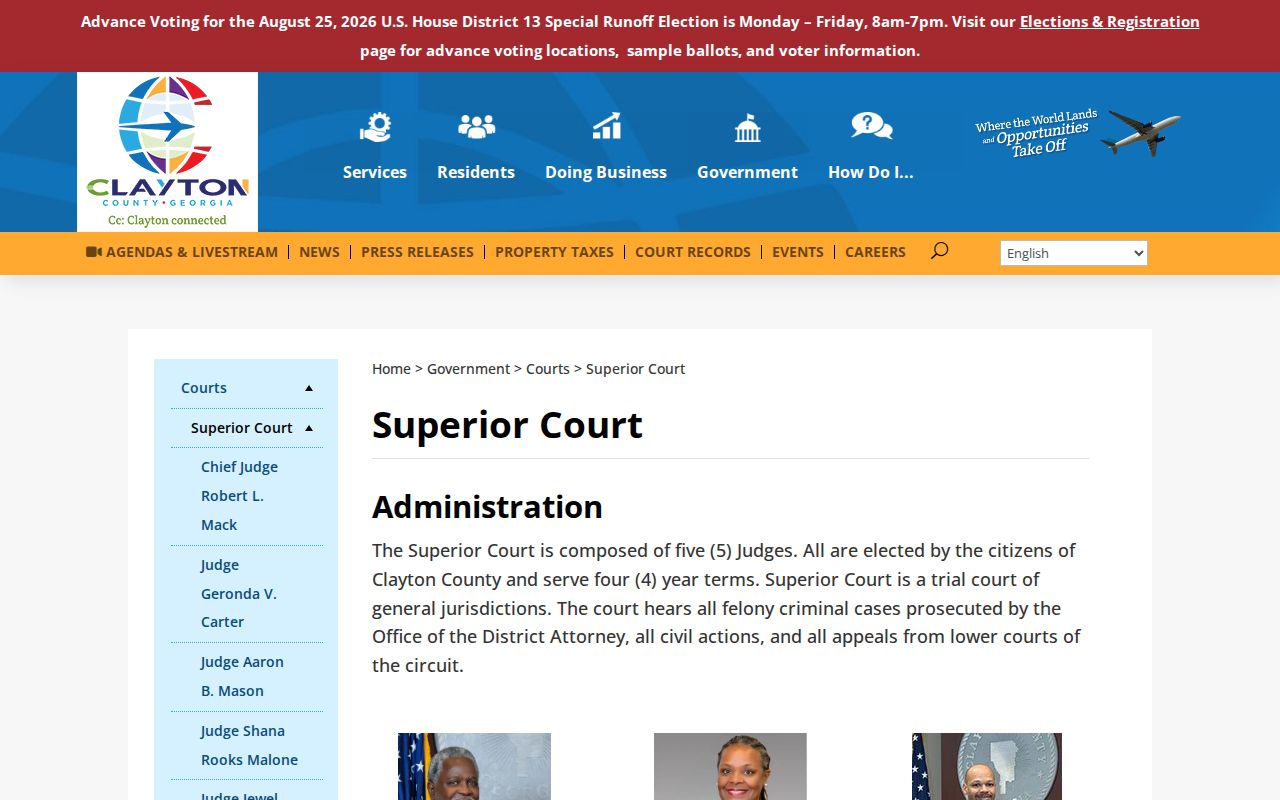Open the English language dropdown
The height and width of the screenshot is (800, 1280).
pos(1074,253)
